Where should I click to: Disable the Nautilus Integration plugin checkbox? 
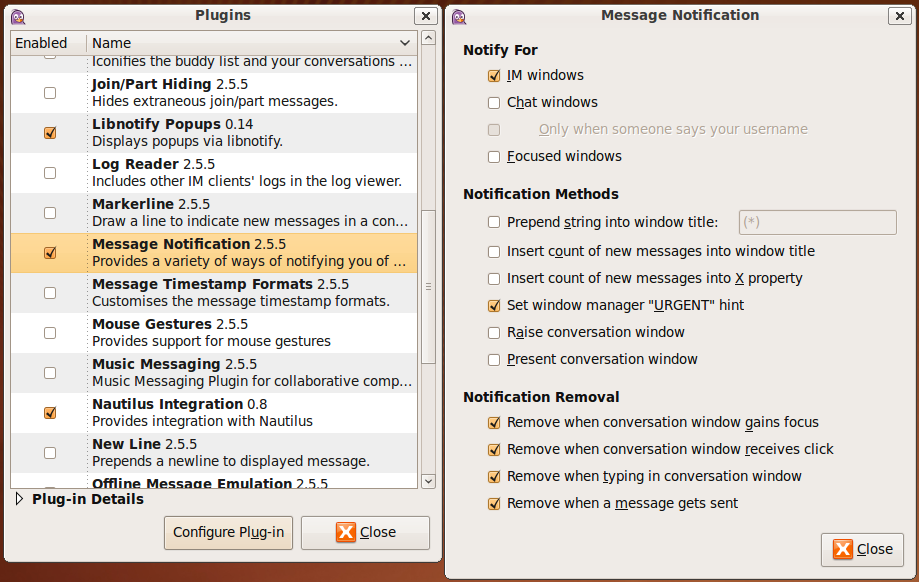(50, 413)
